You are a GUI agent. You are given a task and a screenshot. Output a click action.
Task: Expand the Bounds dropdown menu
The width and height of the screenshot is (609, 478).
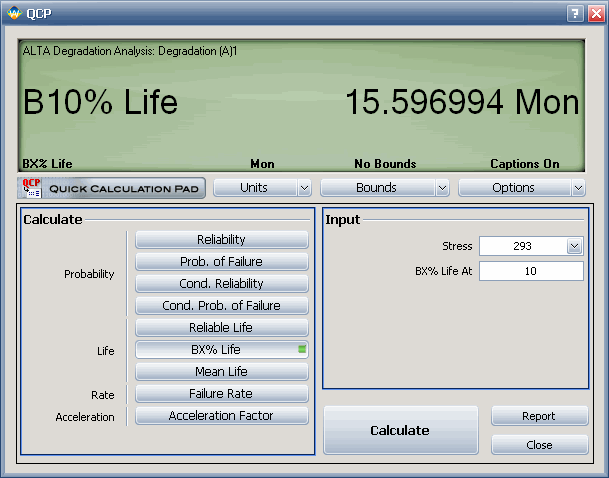tap(384, 188)
